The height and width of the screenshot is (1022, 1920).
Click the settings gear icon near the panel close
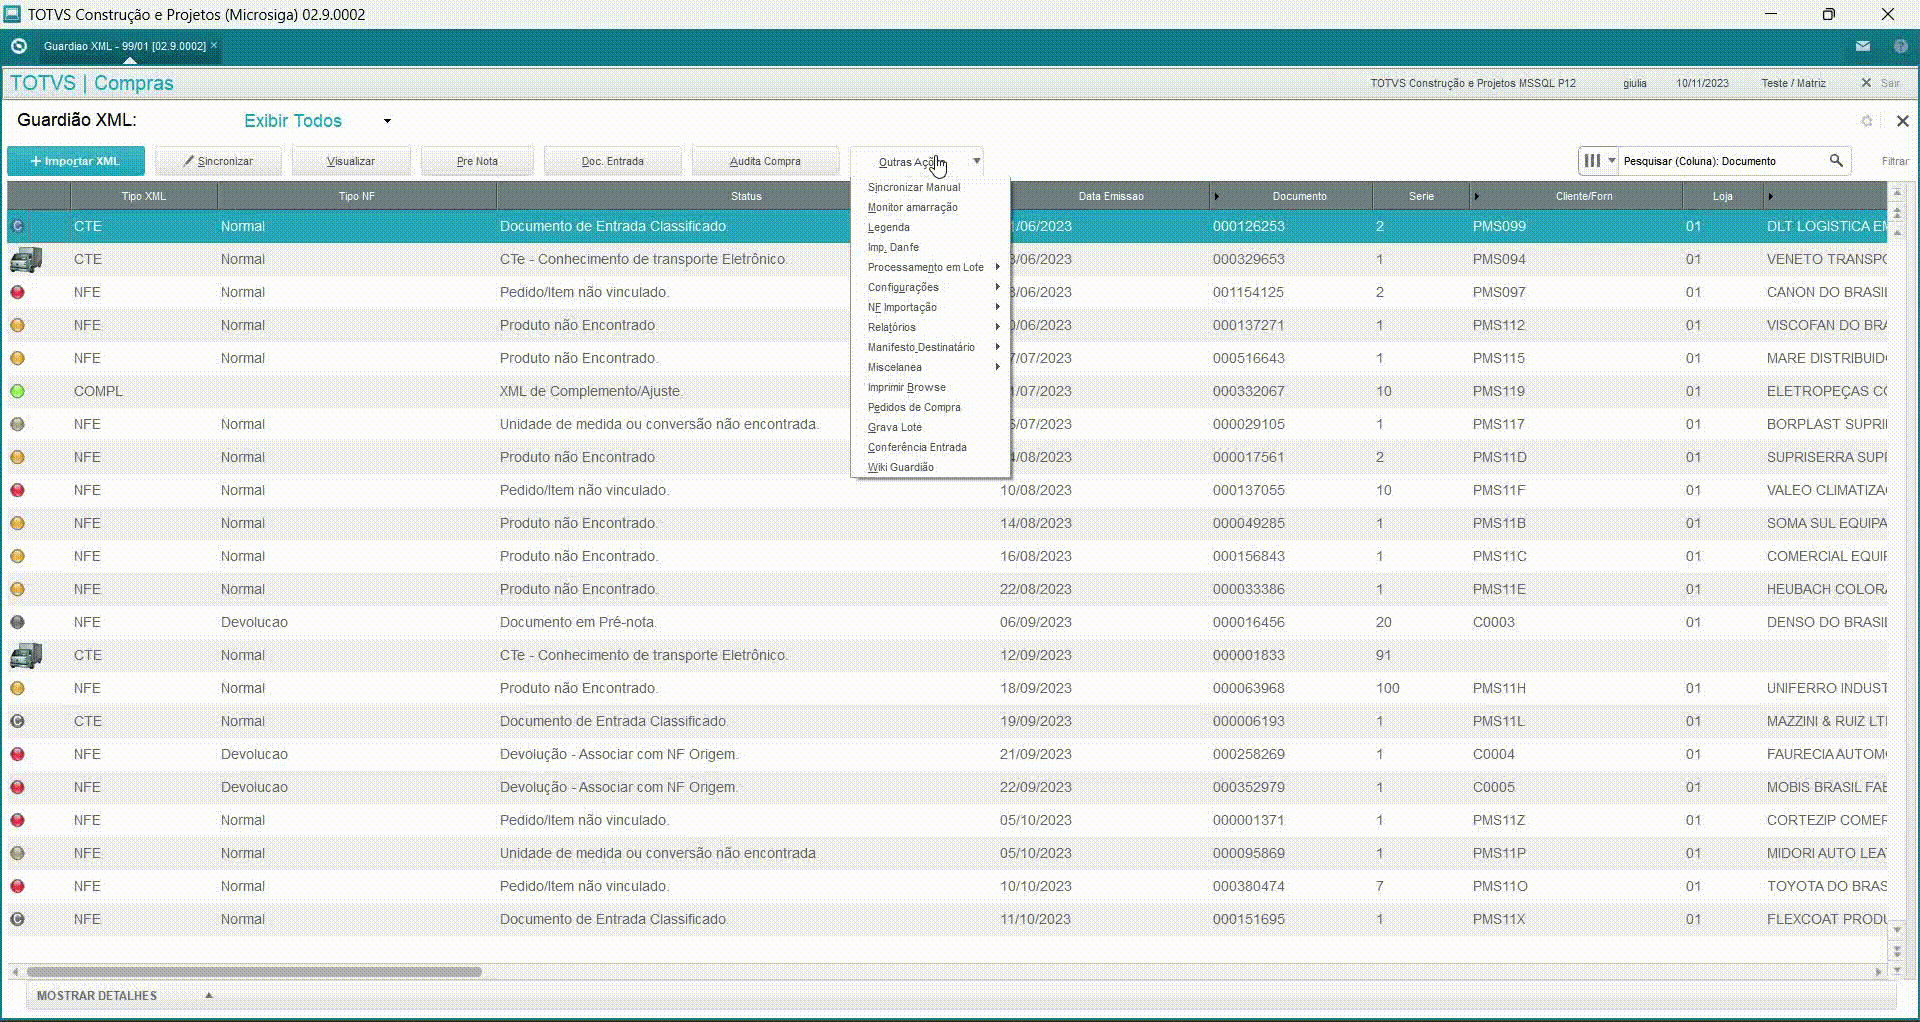[x=1866, y=121]
